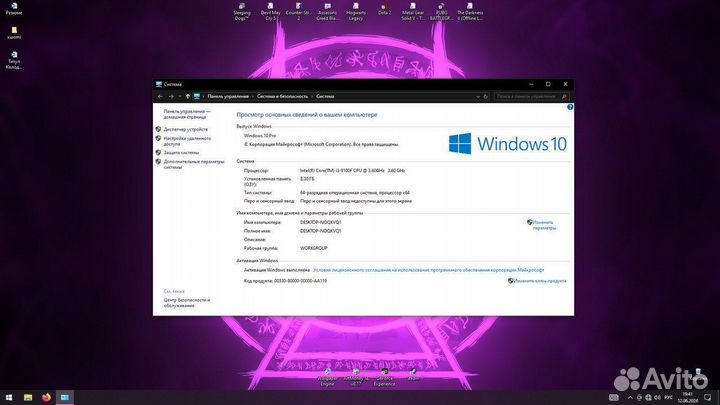Go up one level in Control Panel
The width and height of the screenshot is (720, 405).
pyautogui.click(x=187, y=96)
